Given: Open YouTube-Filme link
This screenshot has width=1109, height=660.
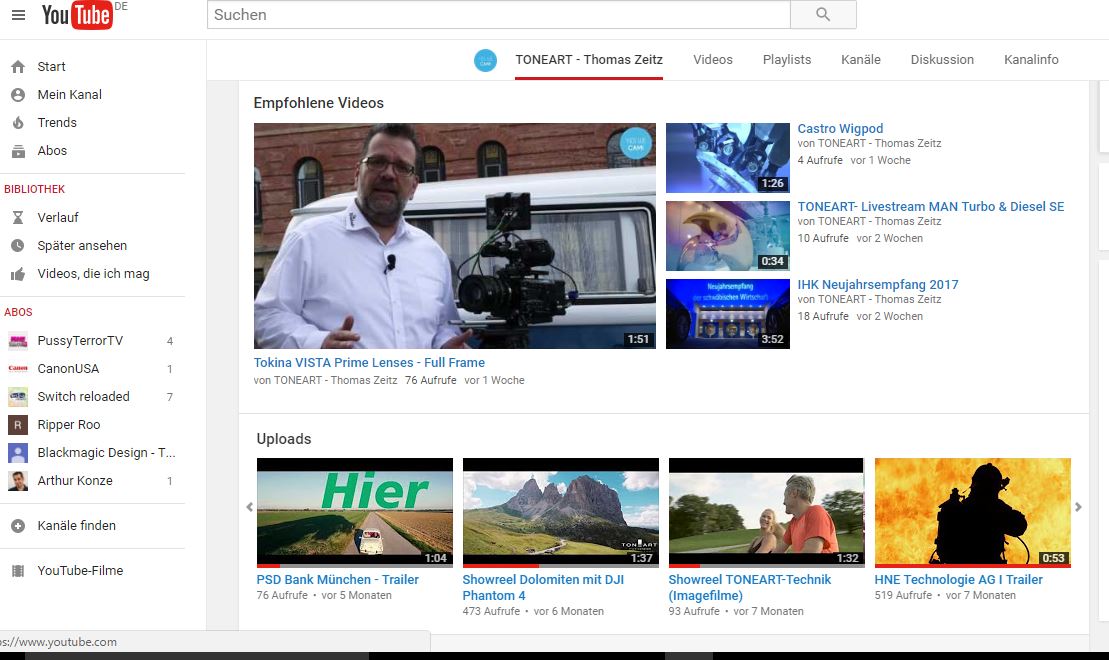Looking at the screenshot, I should click(80, 571).
